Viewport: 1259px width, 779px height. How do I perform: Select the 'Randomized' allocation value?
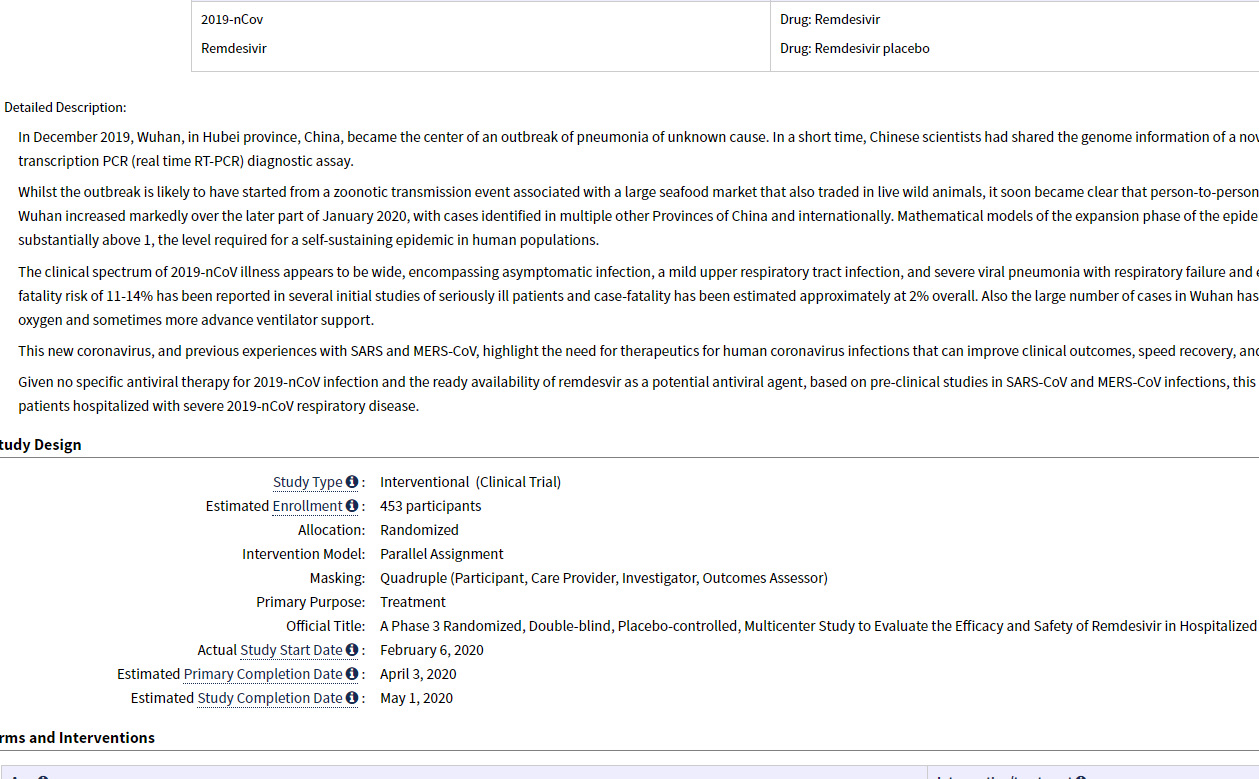[x=419, y=530]
